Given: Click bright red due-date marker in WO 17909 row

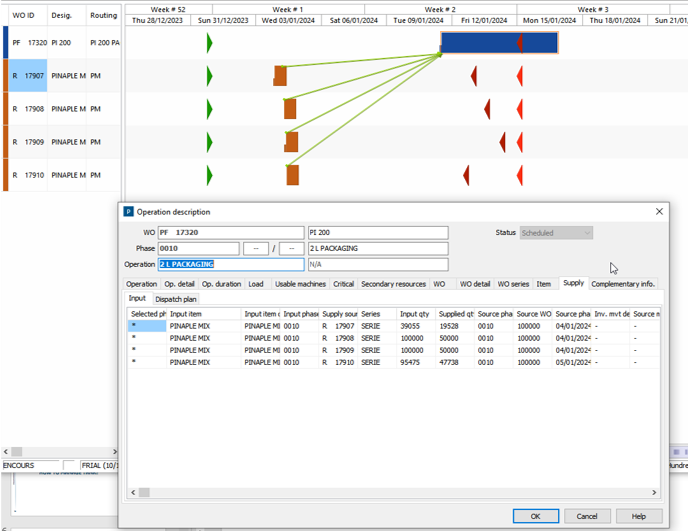Looking at the screenshot, I should point(519,142).
